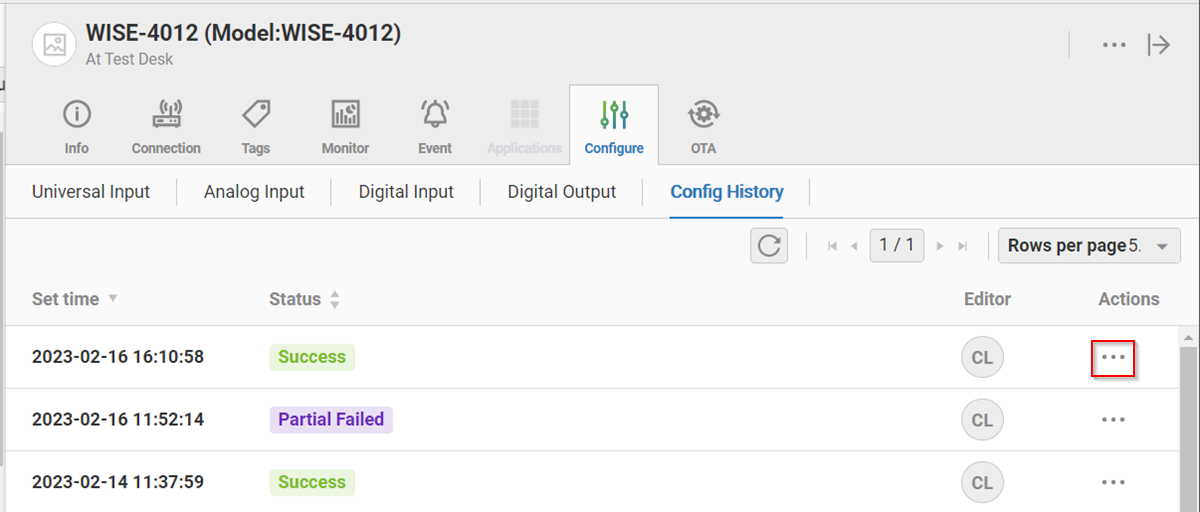Open the Info tab icon

[76, 115]
